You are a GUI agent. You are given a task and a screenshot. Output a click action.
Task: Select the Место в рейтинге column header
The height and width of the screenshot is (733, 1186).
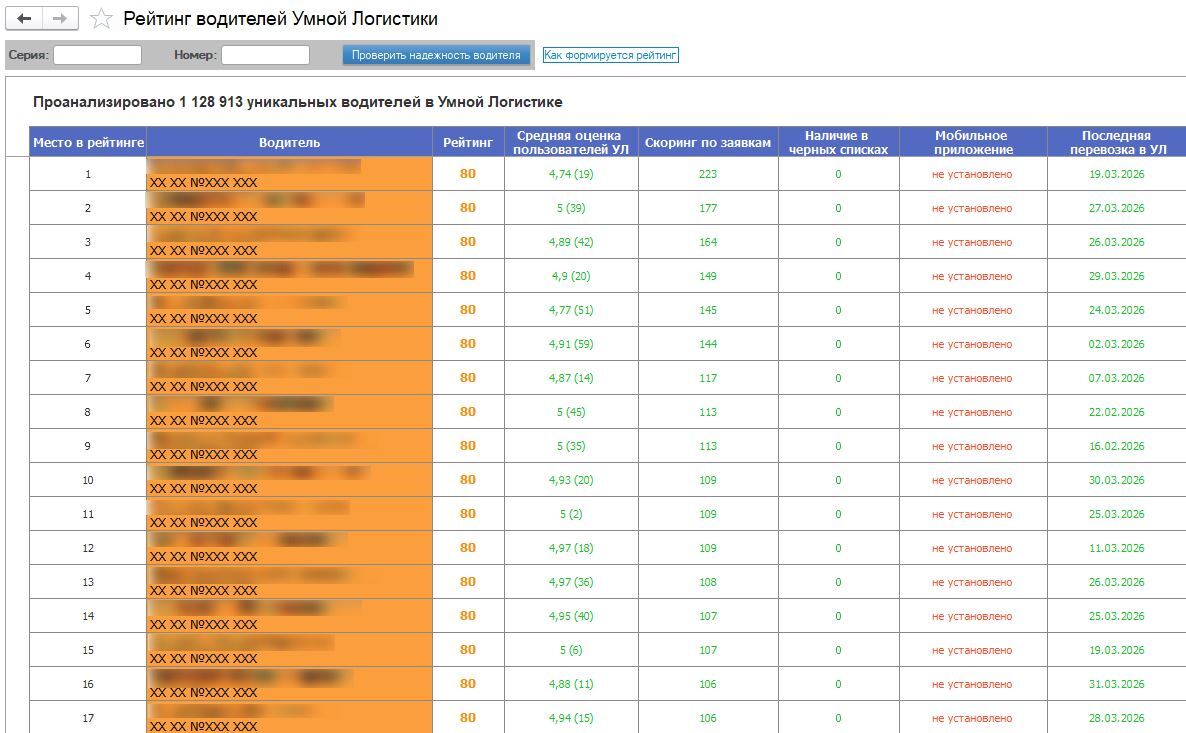pos(88,142)
